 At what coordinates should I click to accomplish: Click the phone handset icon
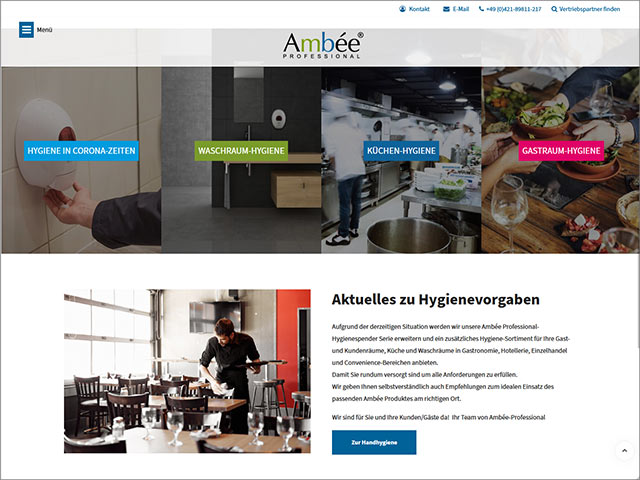[x=481, y=9]
